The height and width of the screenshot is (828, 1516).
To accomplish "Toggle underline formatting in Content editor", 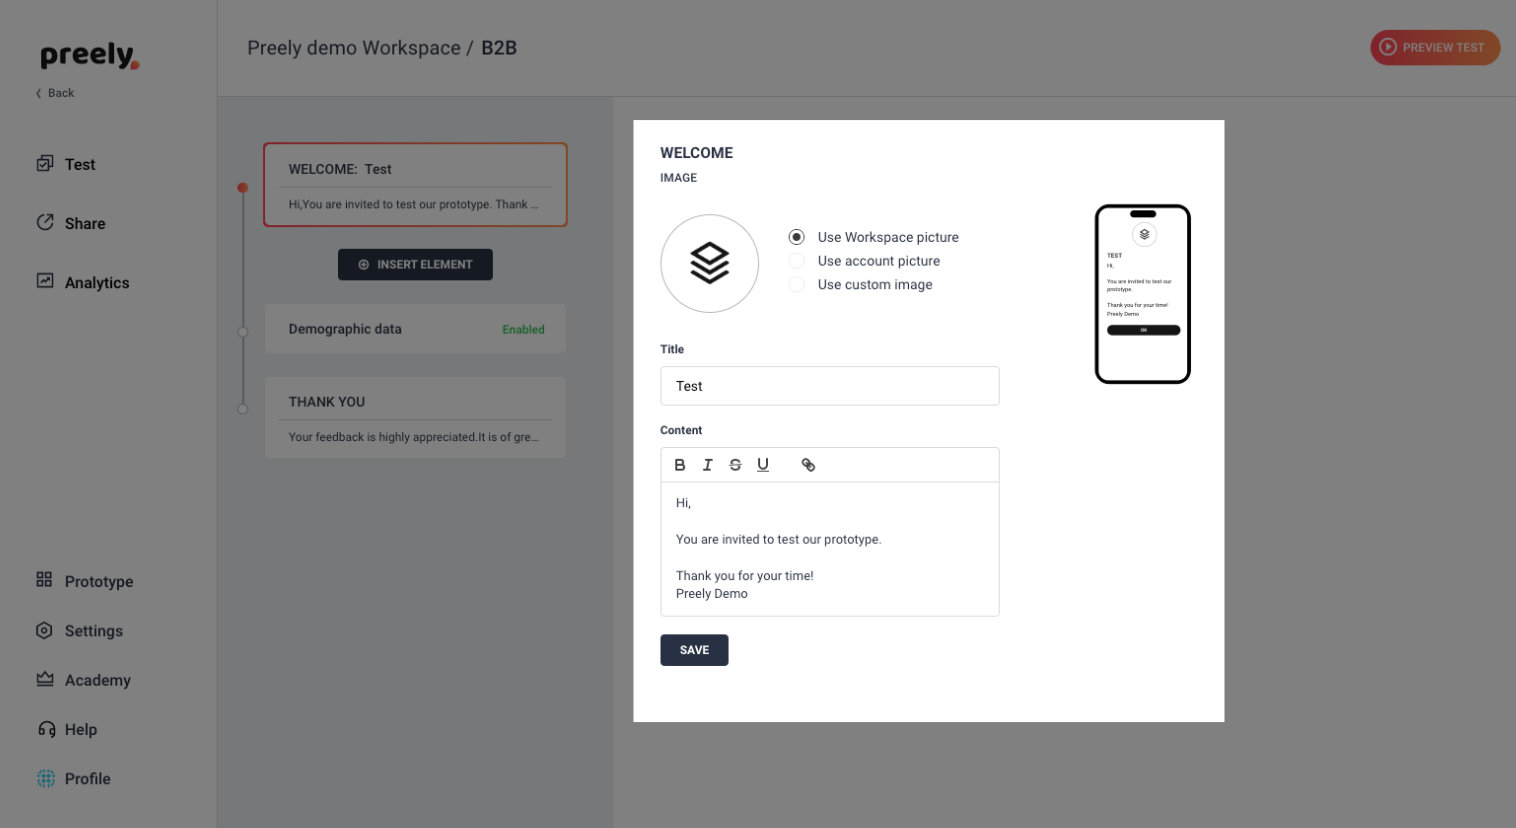I will coord(763,465).
